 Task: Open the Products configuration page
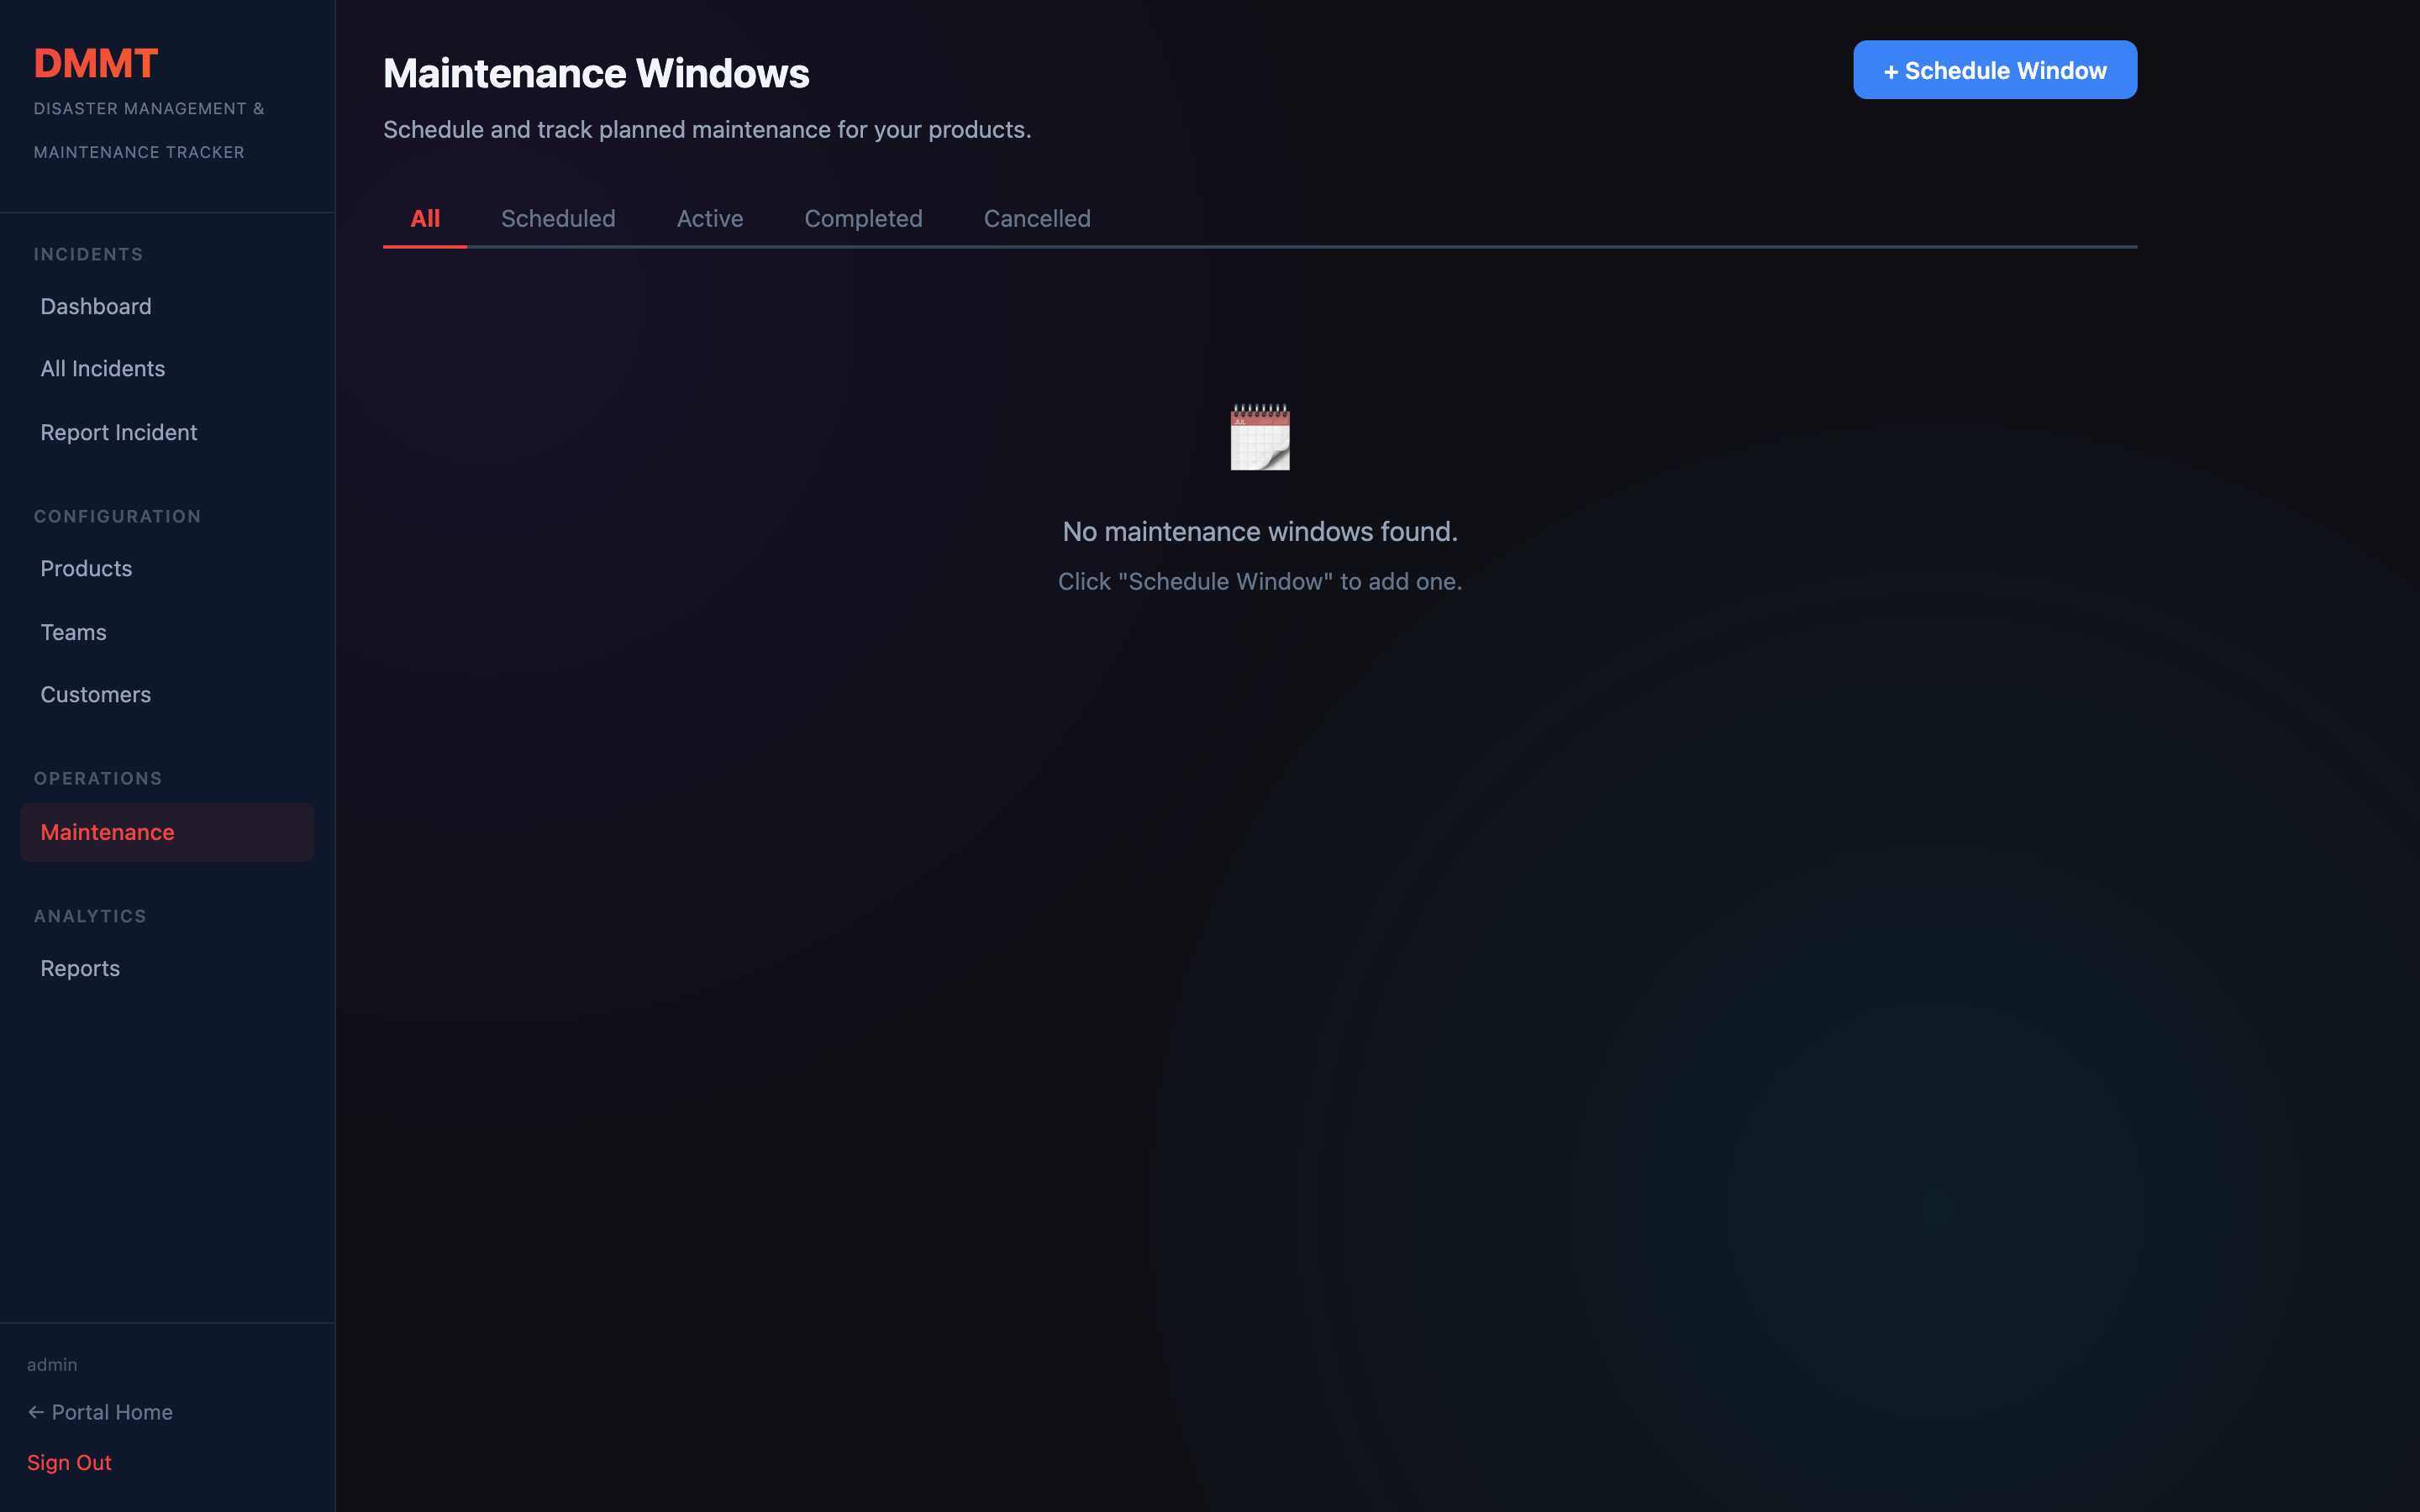tap(86, 568)
